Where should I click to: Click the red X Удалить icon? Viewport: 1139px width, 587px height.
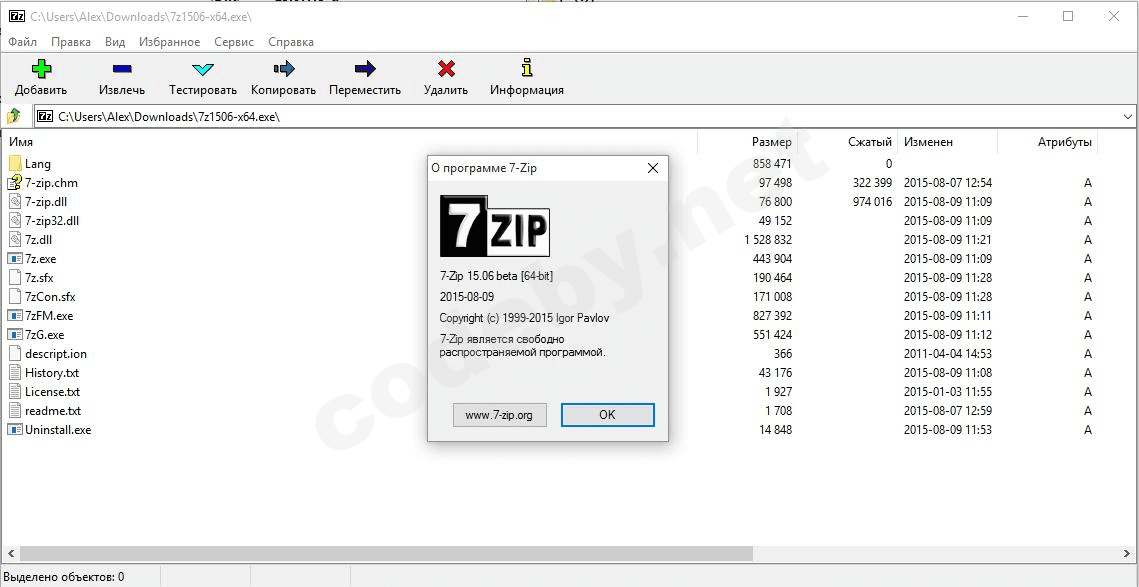pyautogui.click(x=446, y=69)
